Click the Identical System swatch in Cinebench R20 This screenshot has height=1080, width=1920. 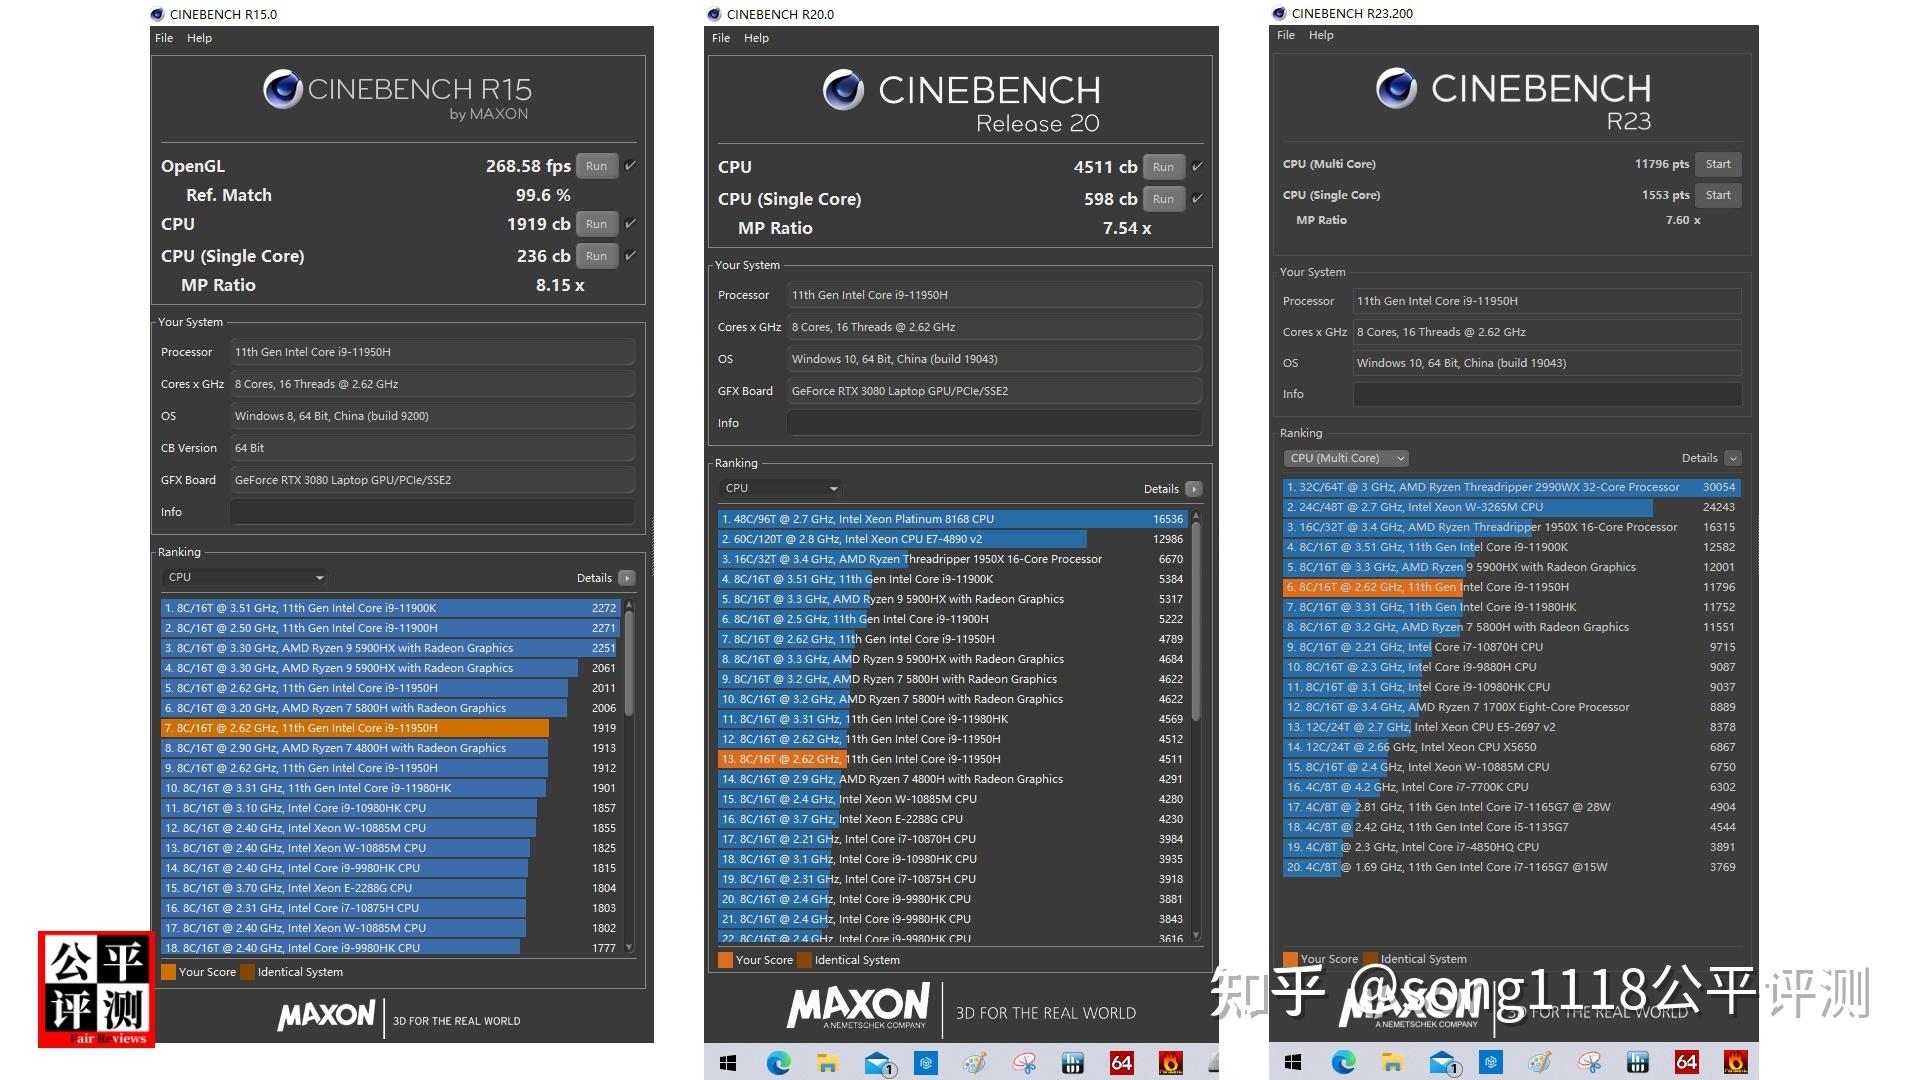(x=804, y=960)
